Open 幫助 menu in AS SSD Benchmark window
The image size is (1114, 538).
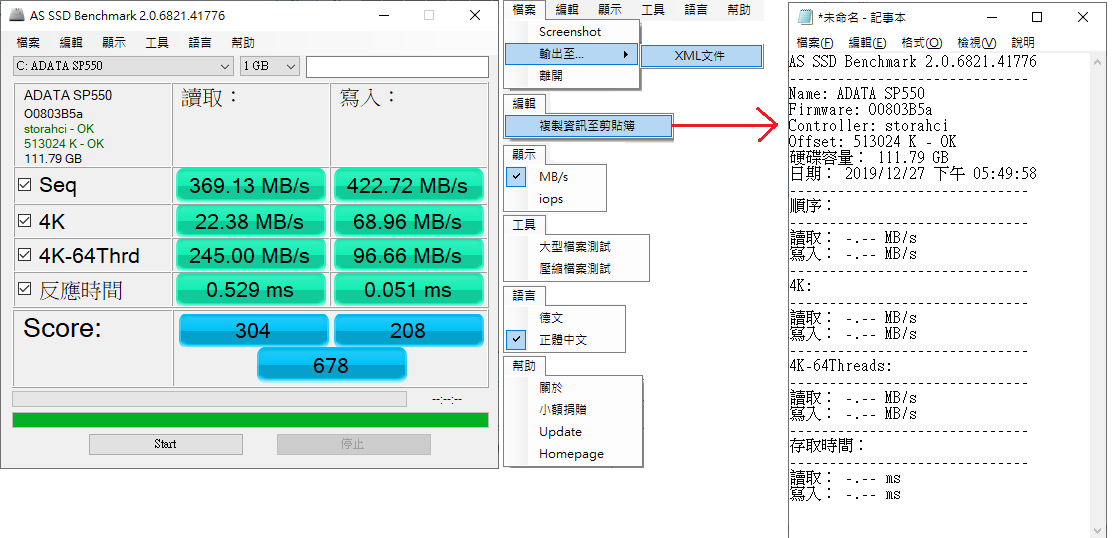pyautogui.click(x=243, y=43)
